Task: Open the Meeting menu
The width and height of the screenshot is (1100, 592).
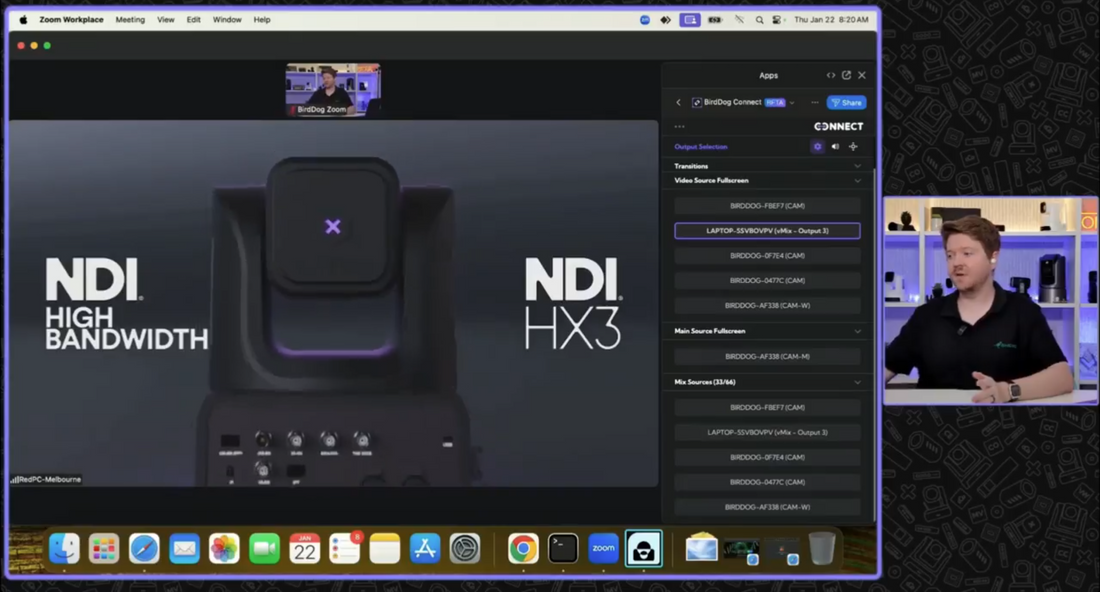Action: click(x=130, y=19)
